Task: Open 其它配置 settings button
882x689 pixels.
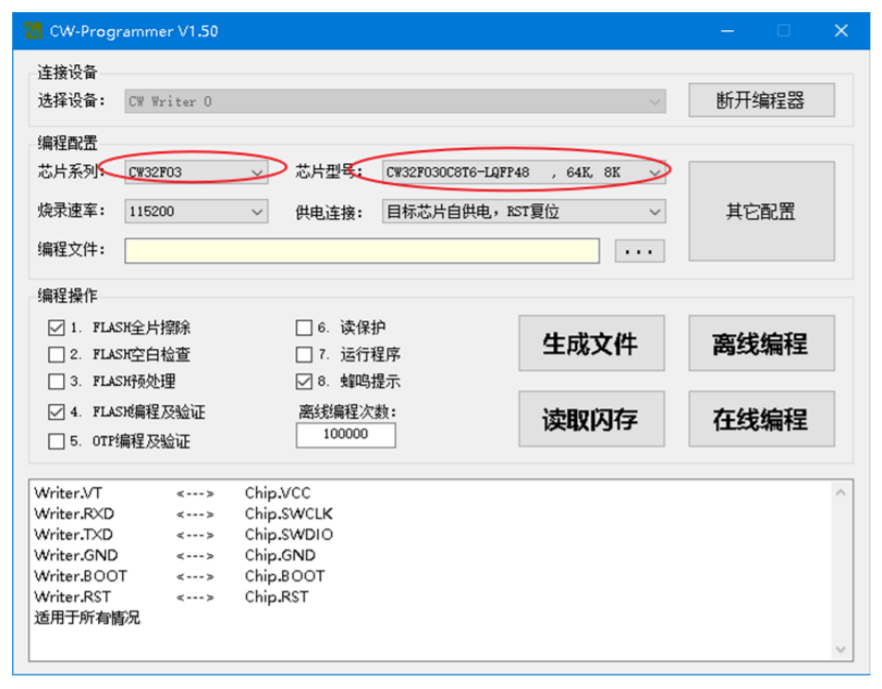Action: [x=761, y=211]
